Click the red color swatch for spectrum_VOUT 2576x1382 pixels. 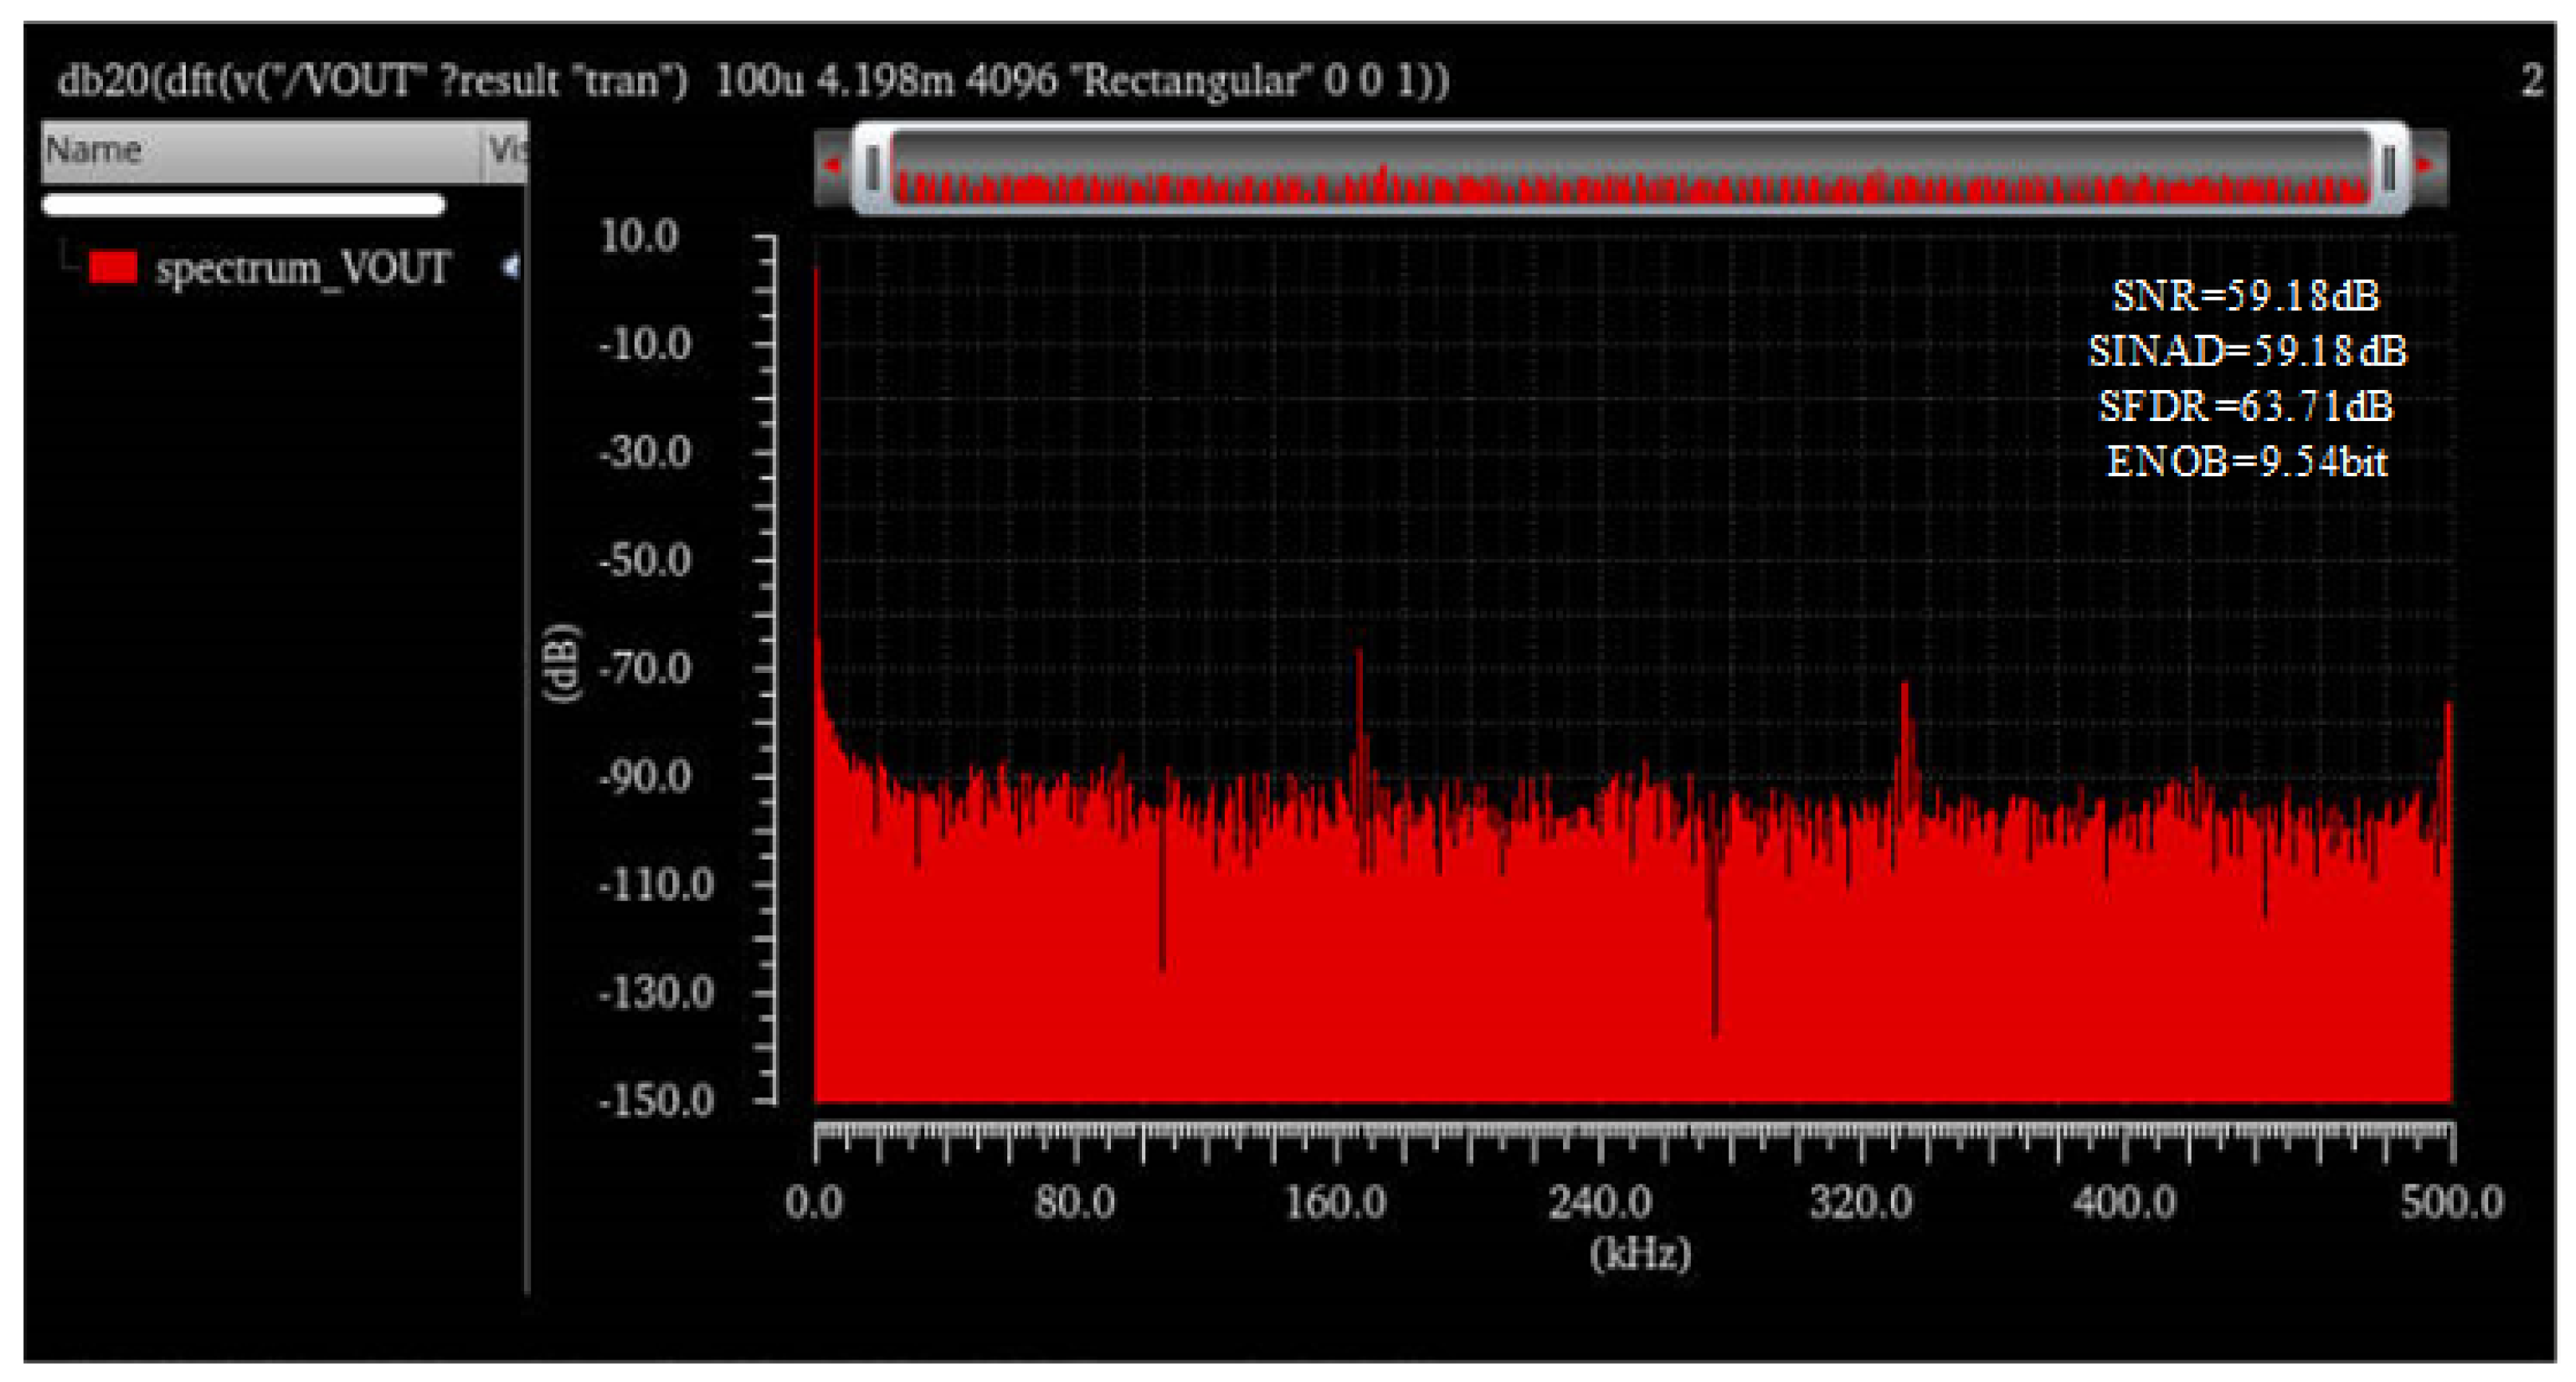[x=112, y=267]
